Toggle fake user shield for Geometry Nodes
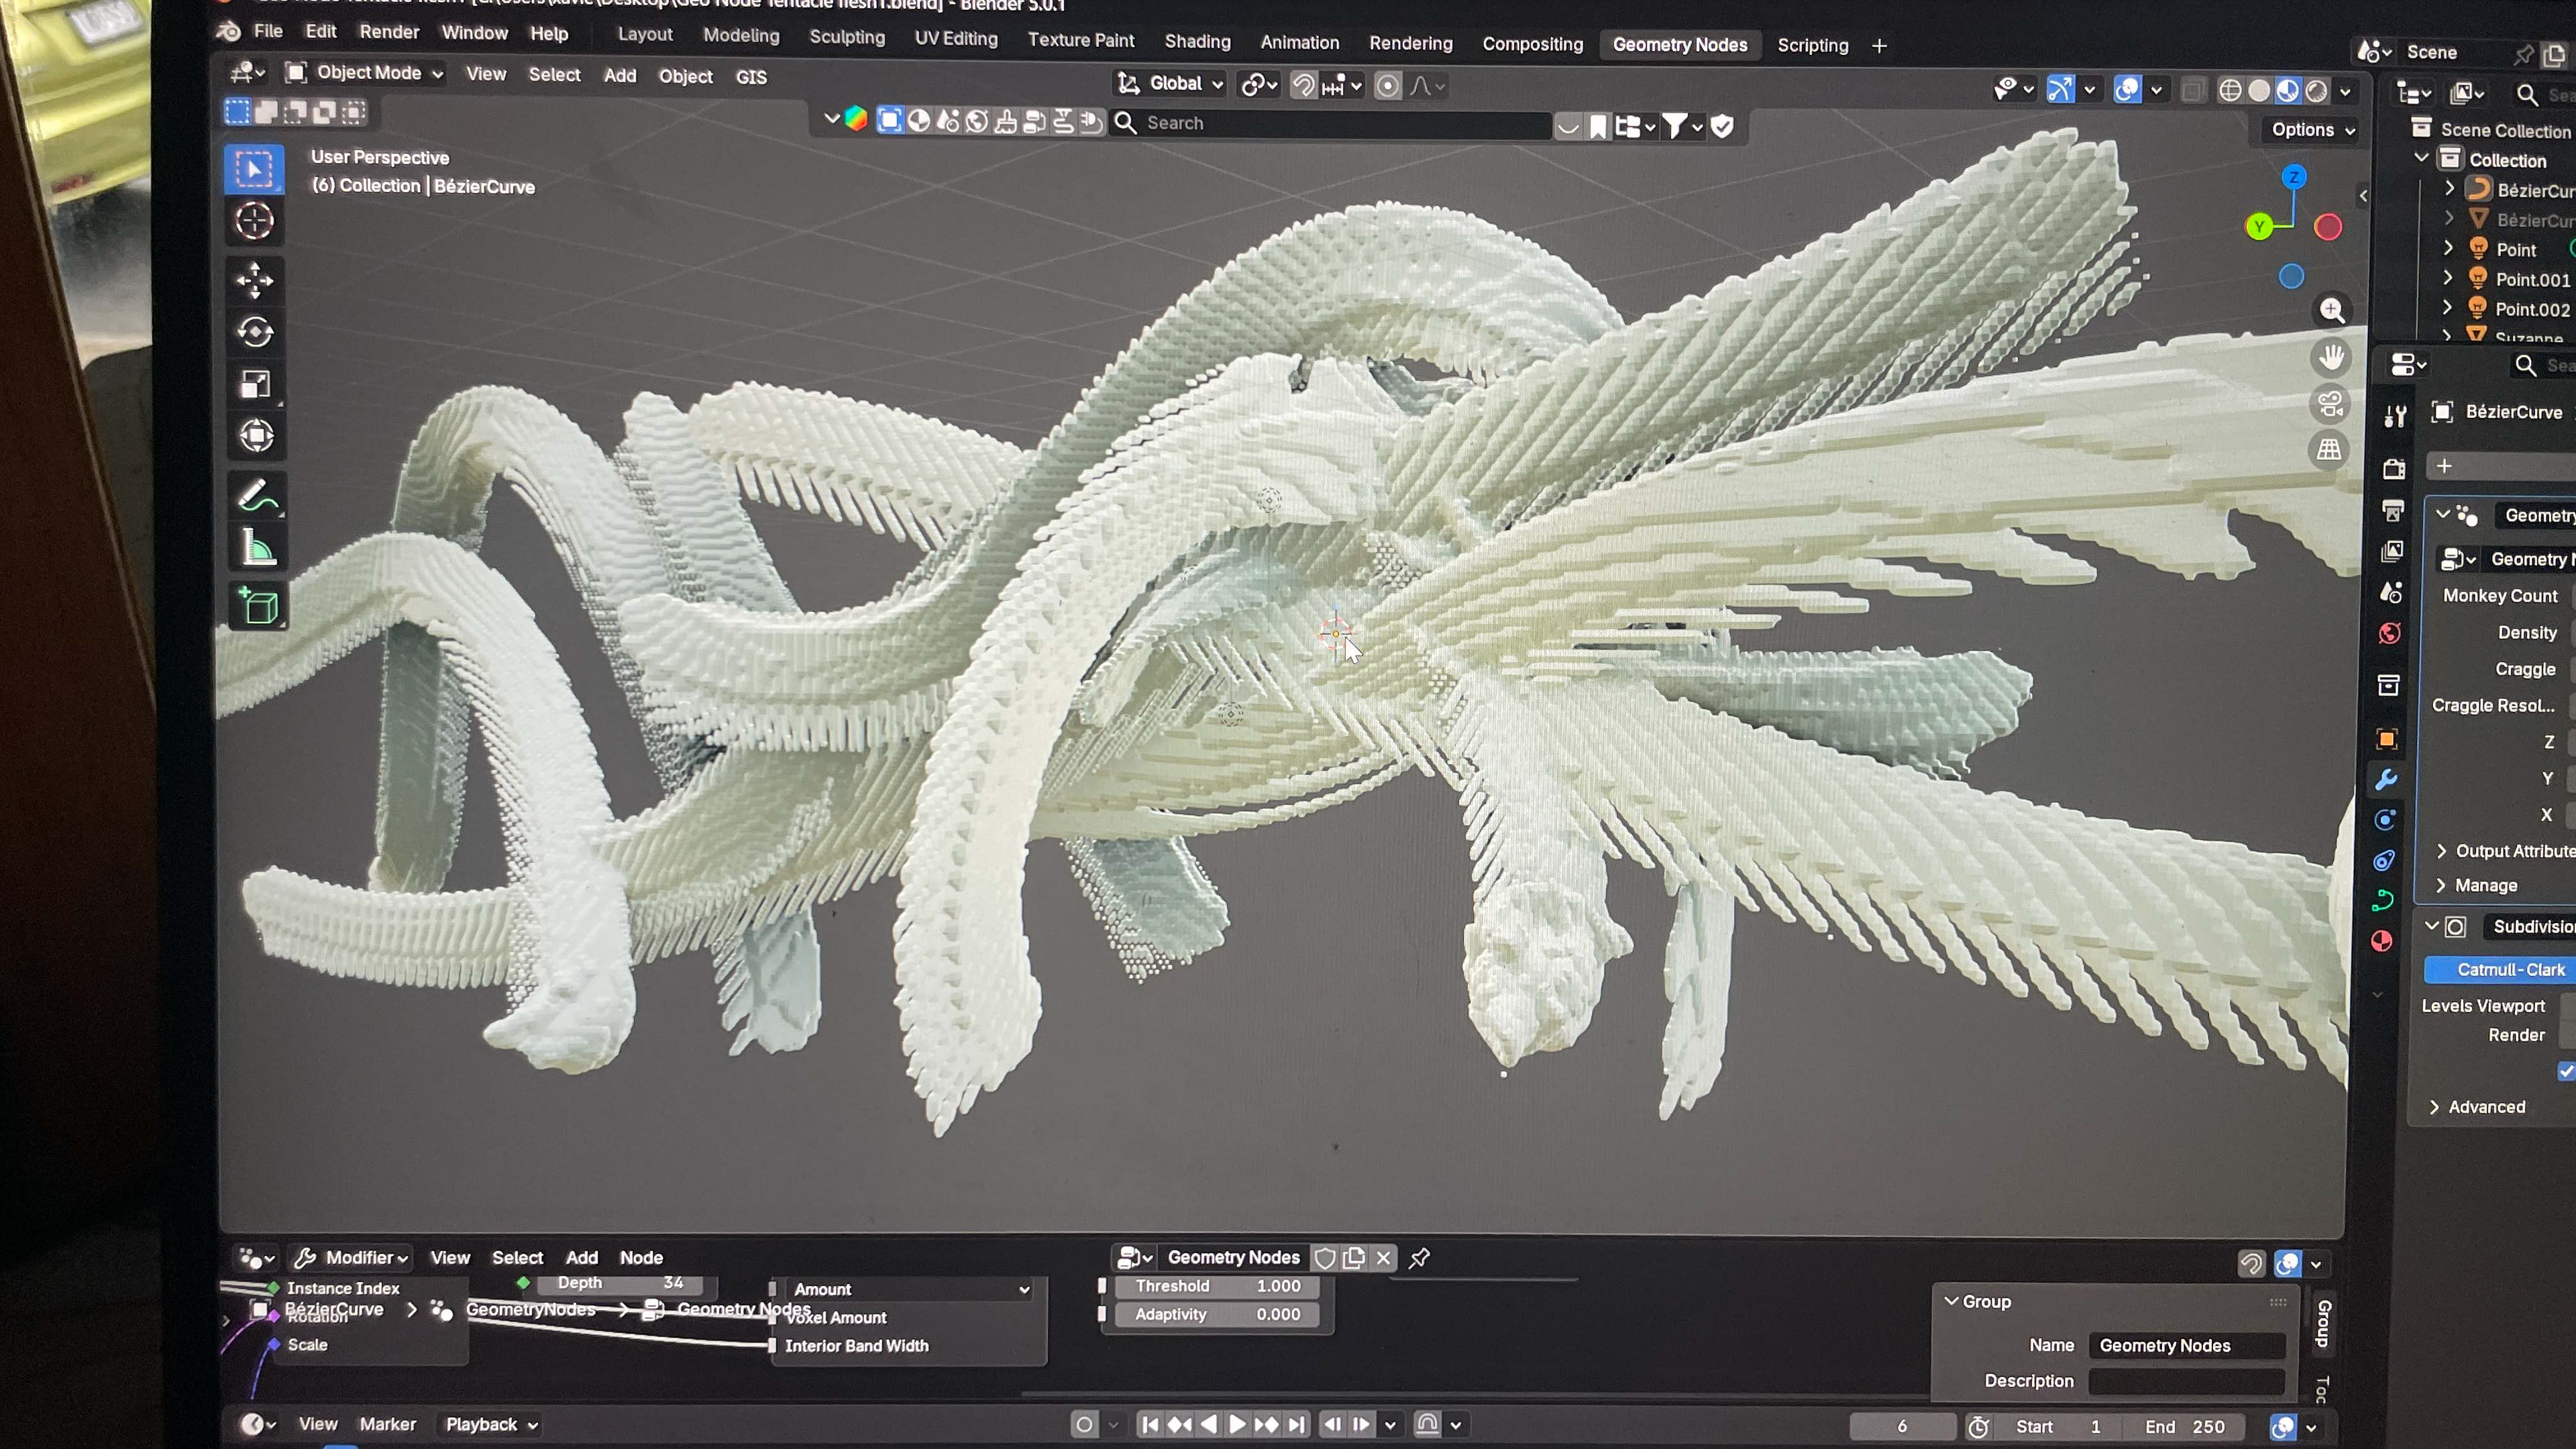 point(1325,1258)
